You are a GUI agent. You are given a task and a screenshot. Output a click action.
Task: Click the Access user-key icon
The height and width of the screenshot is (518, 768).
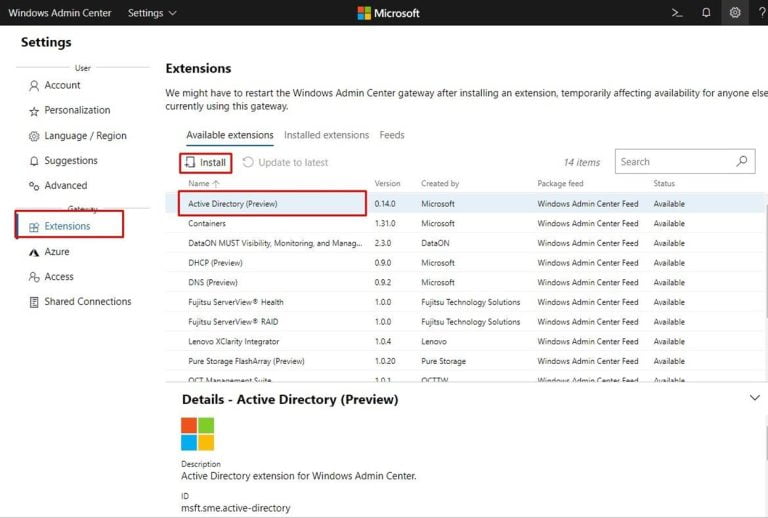(x=34, y=277)
